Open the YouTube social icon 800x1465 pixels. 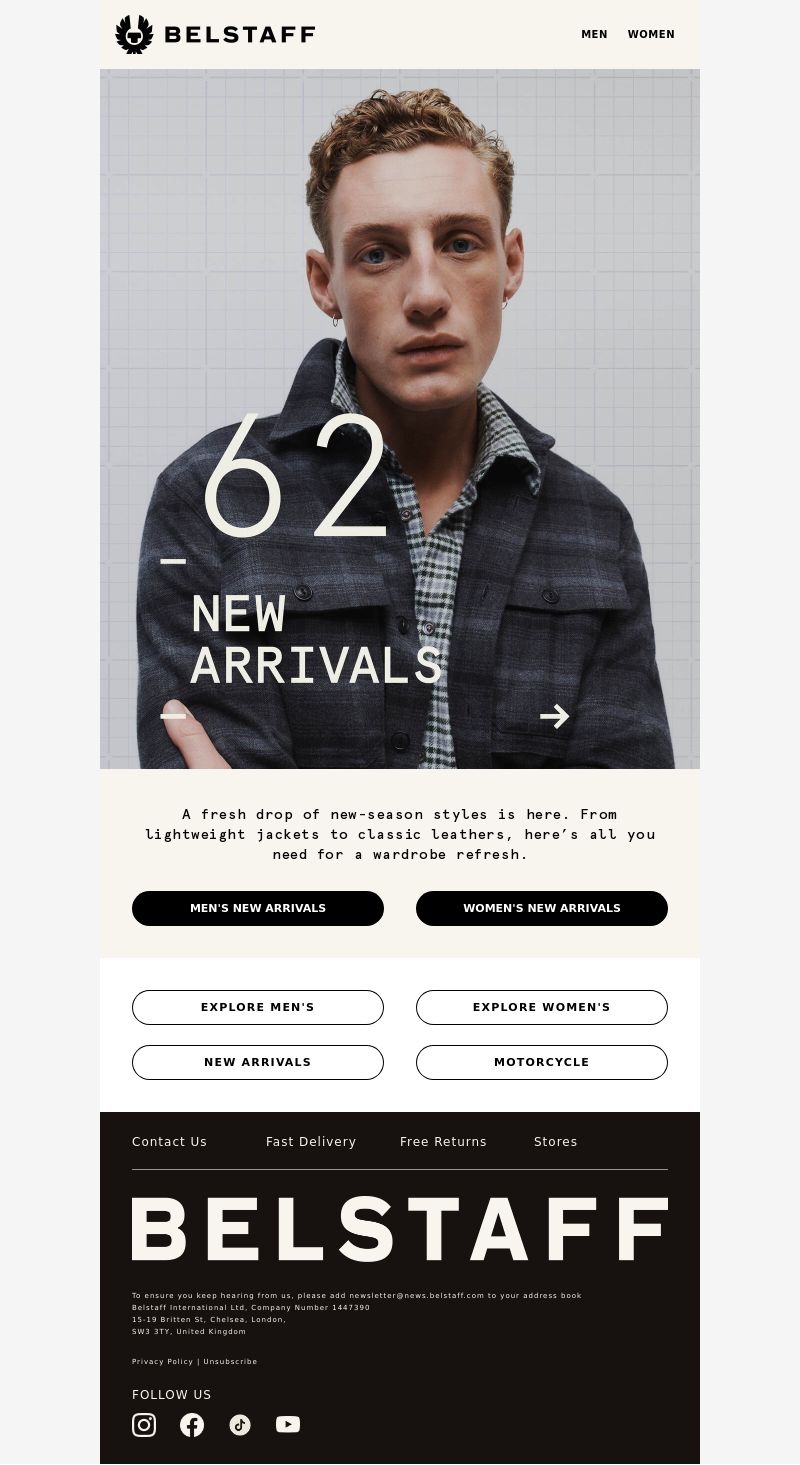[x=288, y=1425]
